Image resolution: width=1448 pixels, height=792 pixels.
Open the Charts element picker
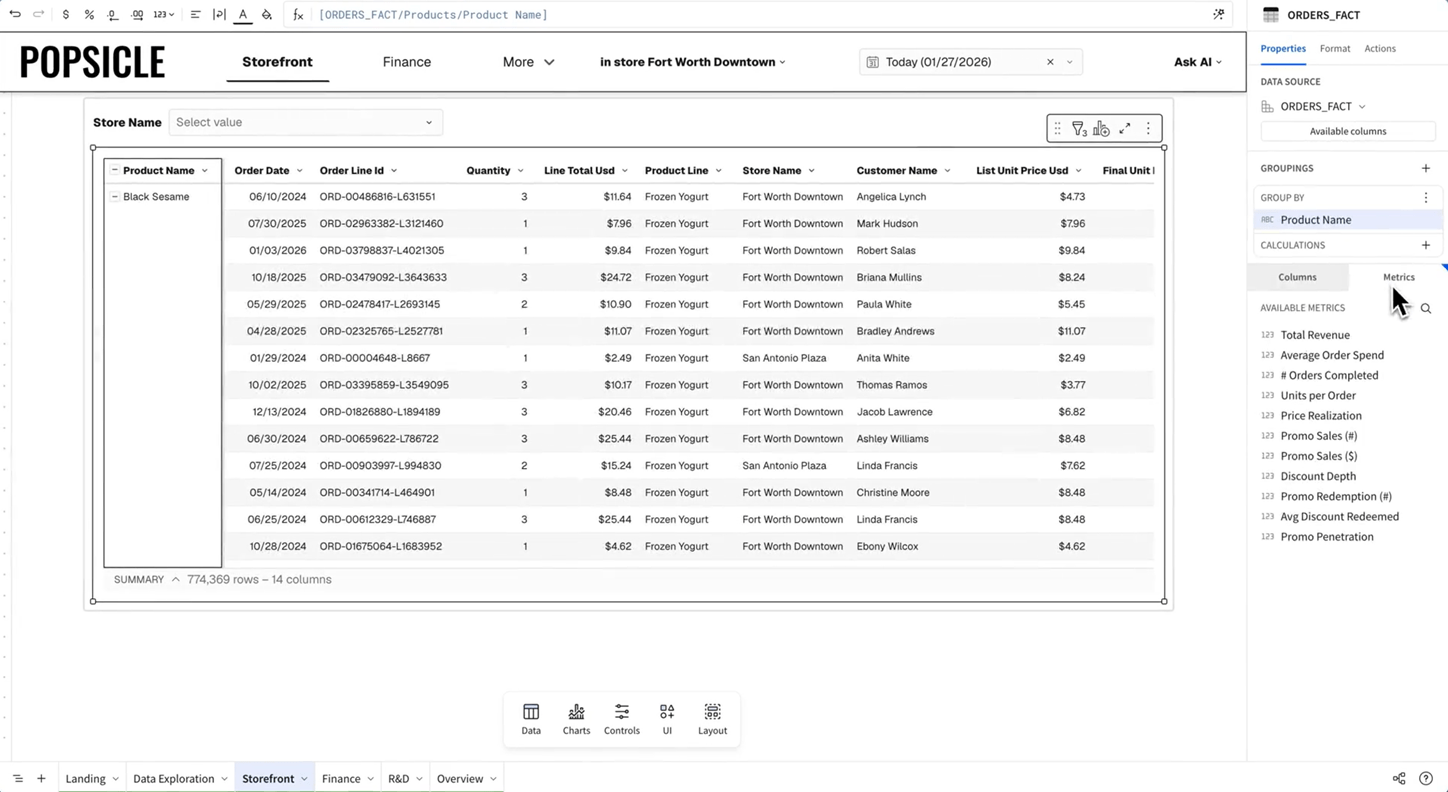[576, 718]
